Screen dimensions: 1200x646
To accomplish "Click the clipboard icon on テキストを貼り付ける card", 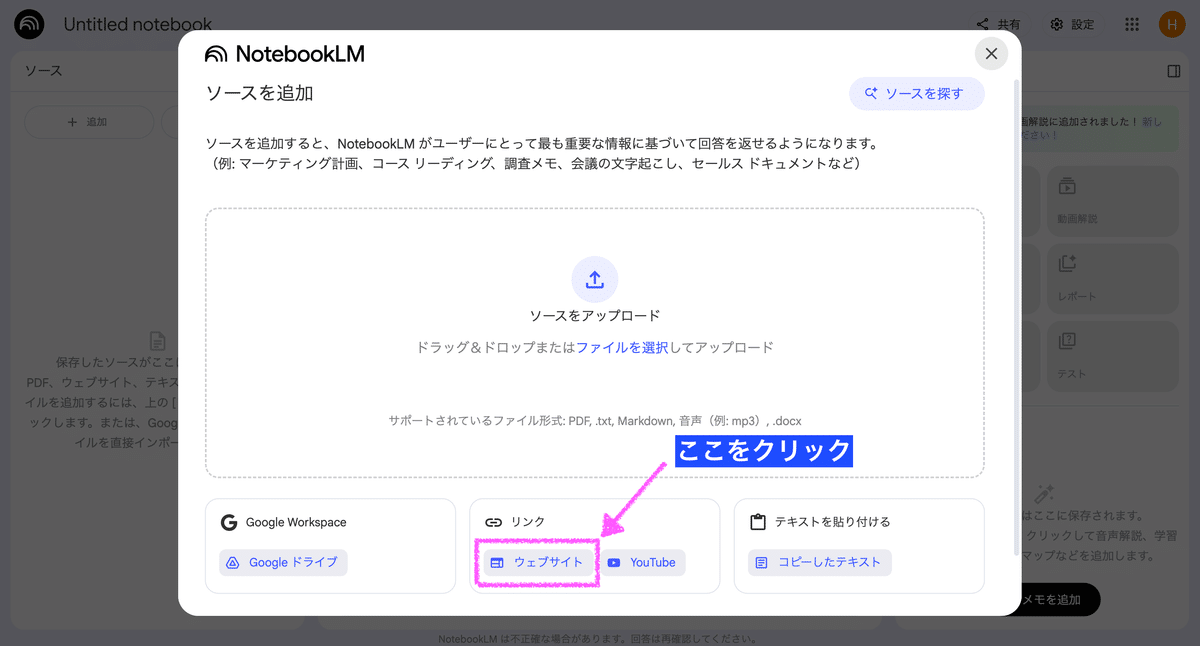I will tap(760, 521).
